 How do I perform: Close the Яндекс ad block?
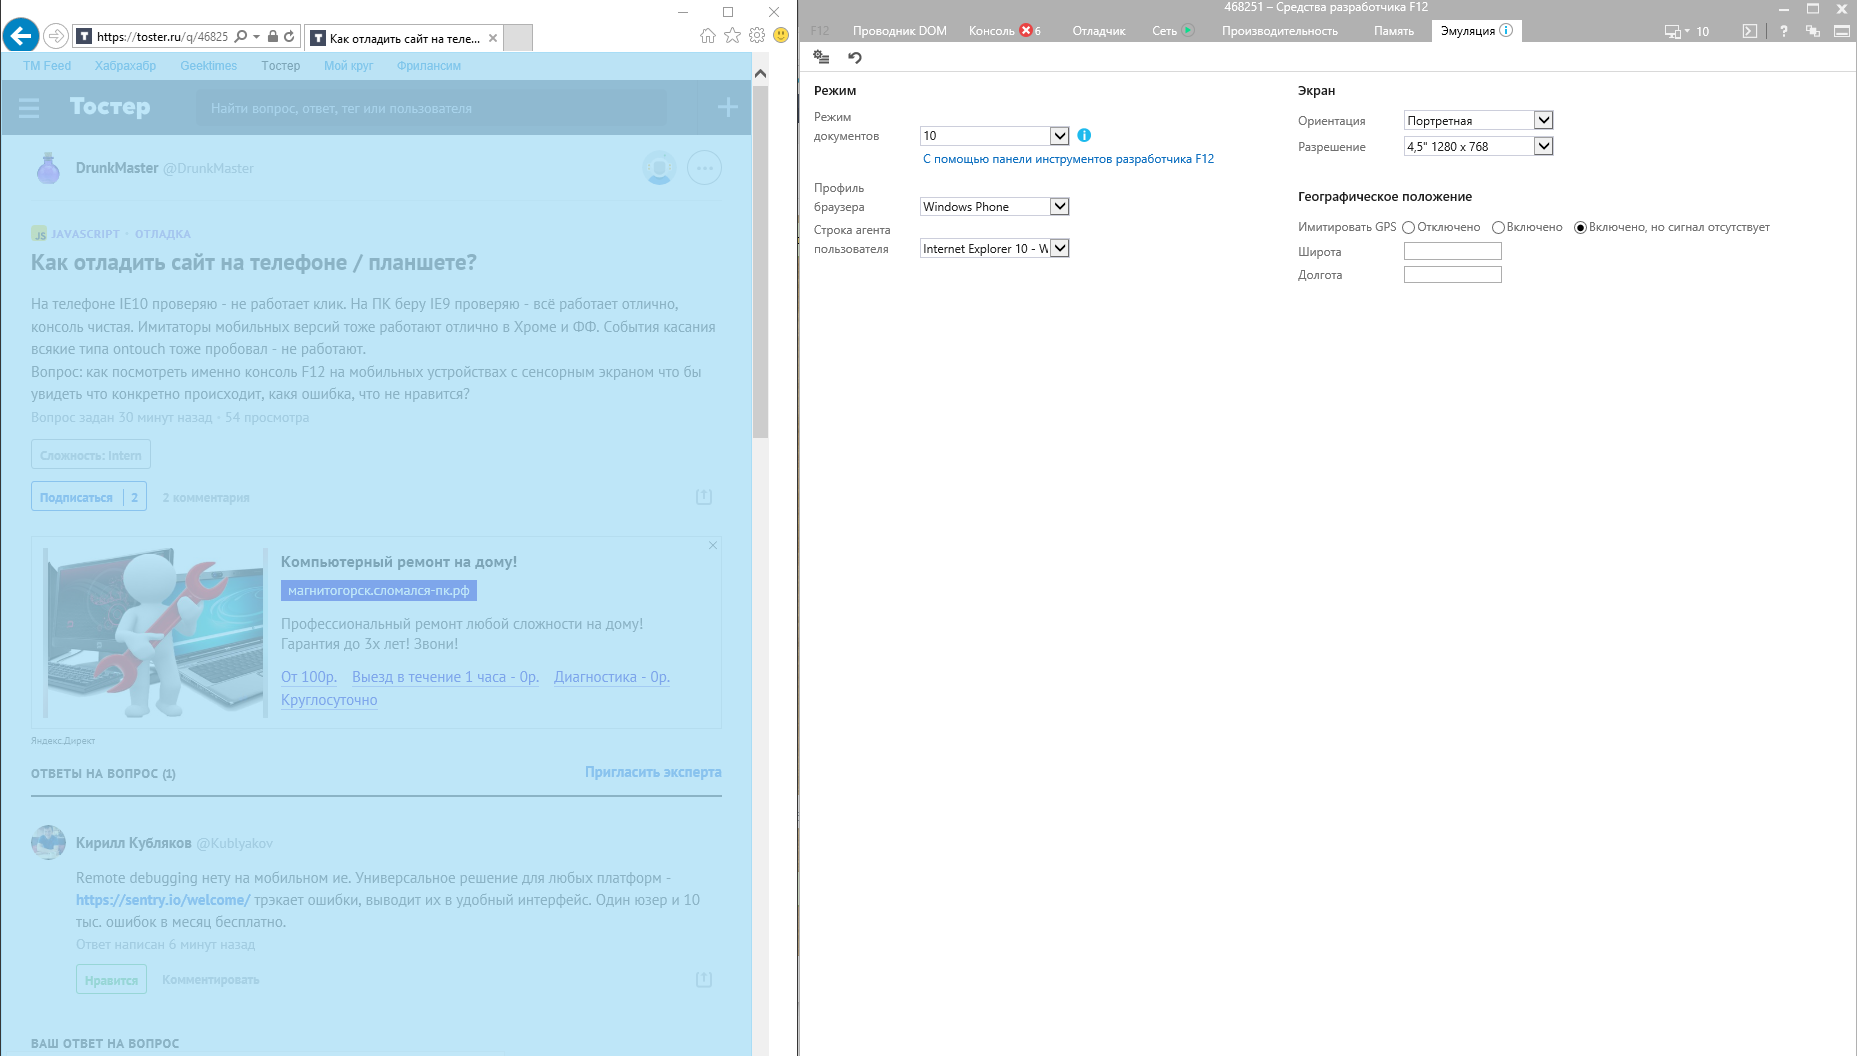coord(713,545)
